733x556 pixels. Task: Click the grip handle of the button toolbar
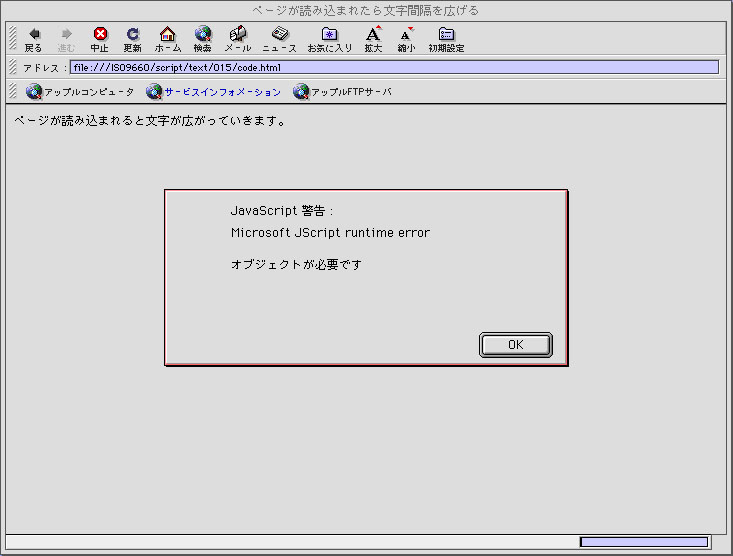(x=13, y=38)
